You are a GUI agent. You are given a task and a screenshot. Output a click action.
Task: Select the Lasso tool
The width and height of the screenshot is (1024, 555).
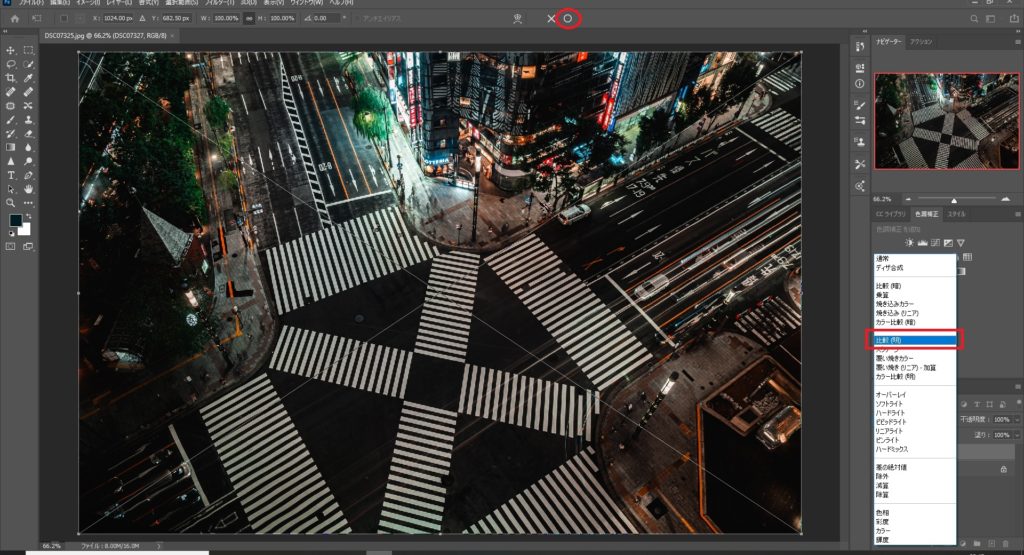coord(10,64)
